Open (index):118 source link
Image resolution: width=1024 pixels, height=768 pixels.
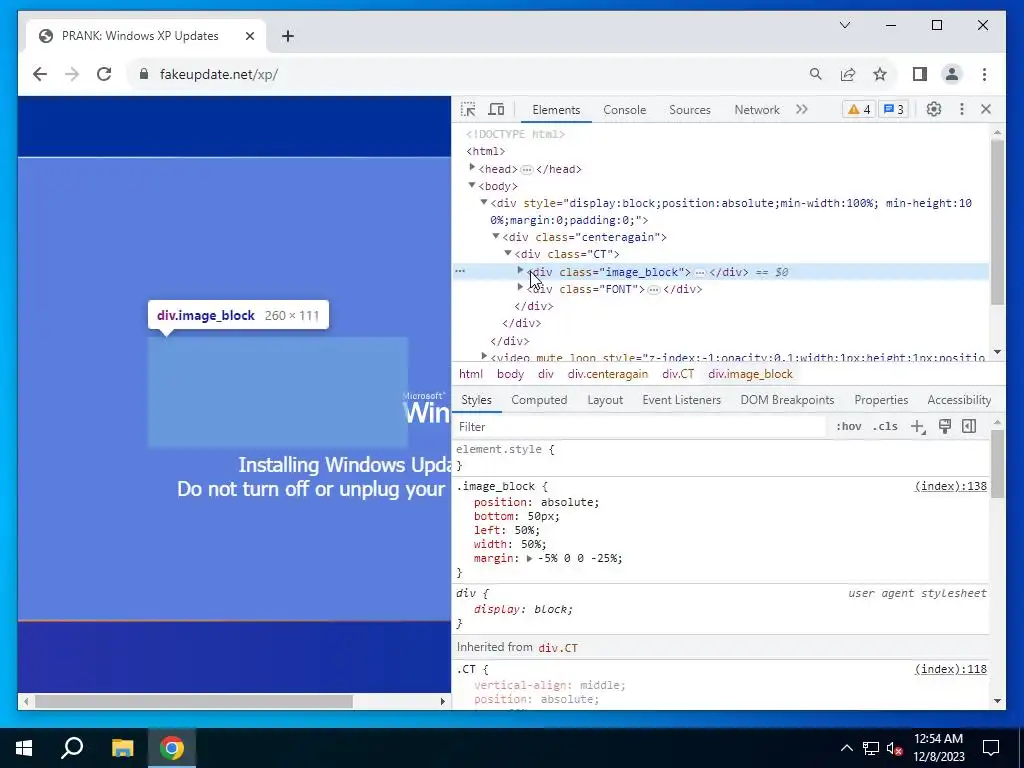click(951, 669)
